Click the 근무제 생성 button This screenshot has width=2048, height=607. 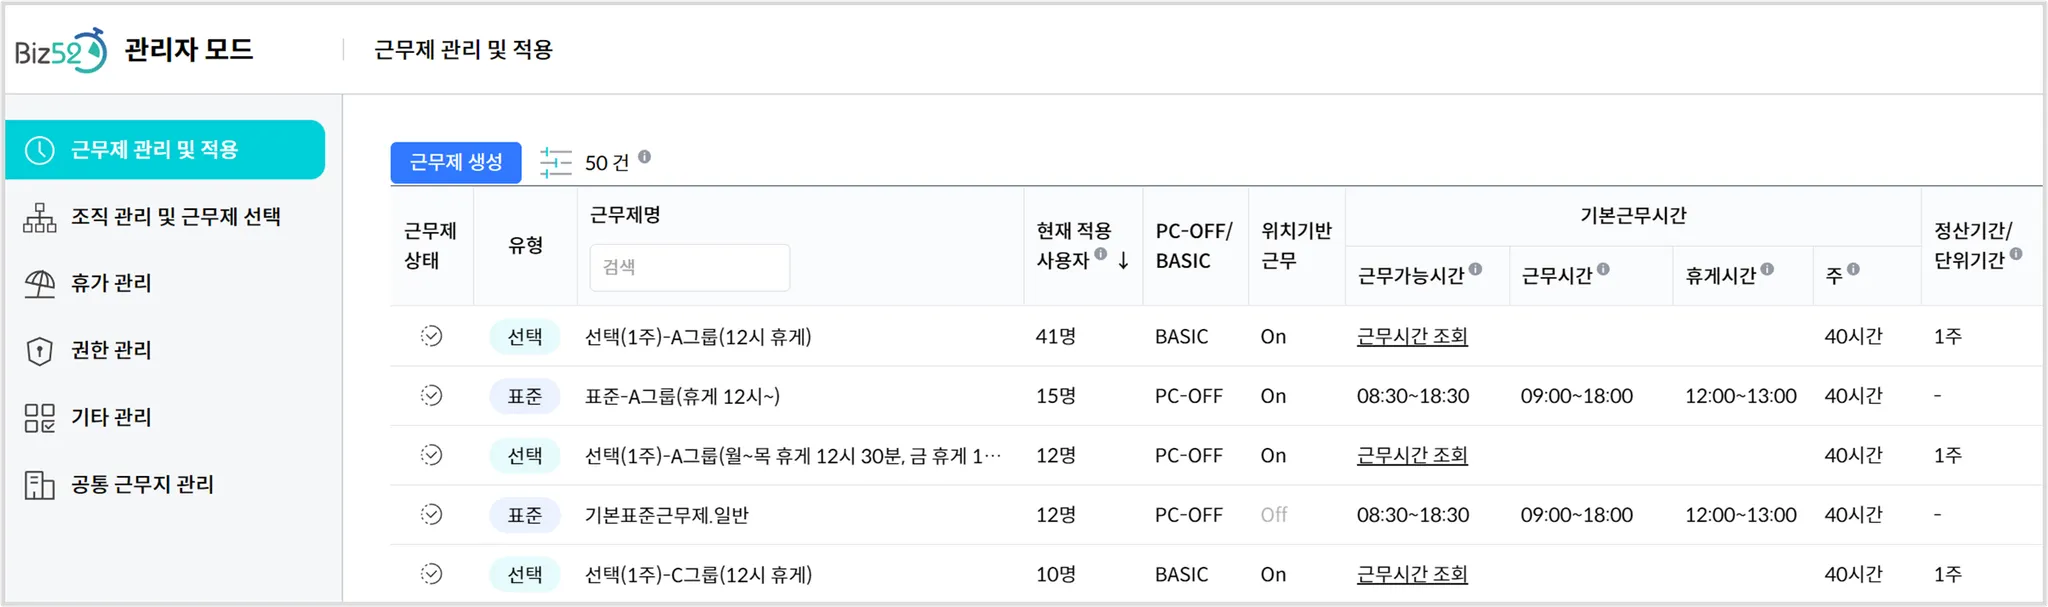(456, 162)
